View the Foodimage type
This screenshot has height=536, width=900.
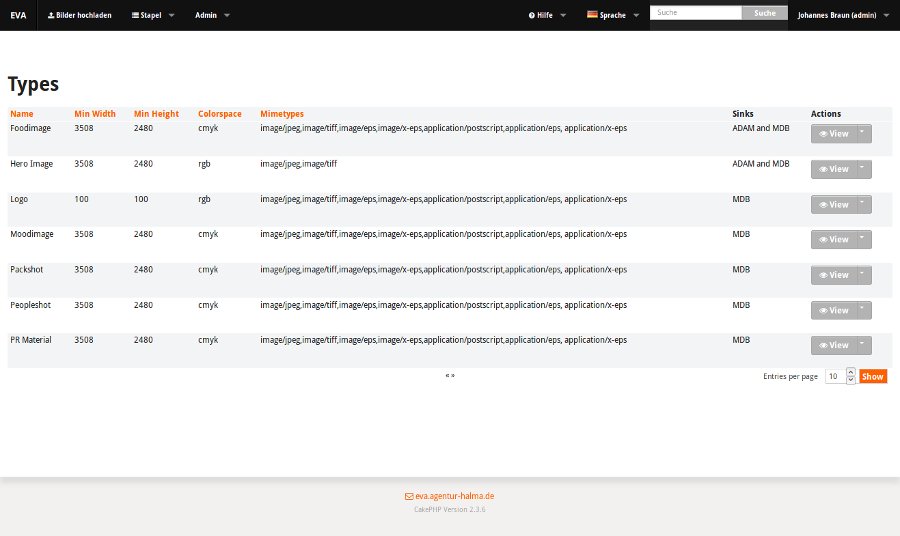tap(833, 134)
